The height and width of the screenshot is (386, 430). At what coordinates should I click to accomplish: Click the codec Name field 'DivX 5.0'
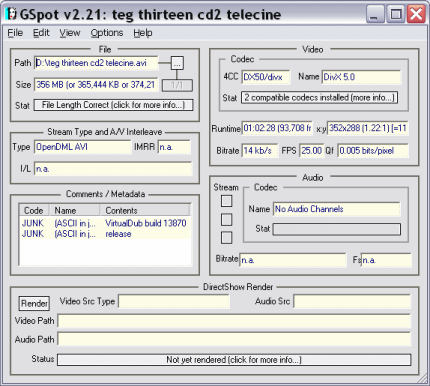[x=361, y=77]
